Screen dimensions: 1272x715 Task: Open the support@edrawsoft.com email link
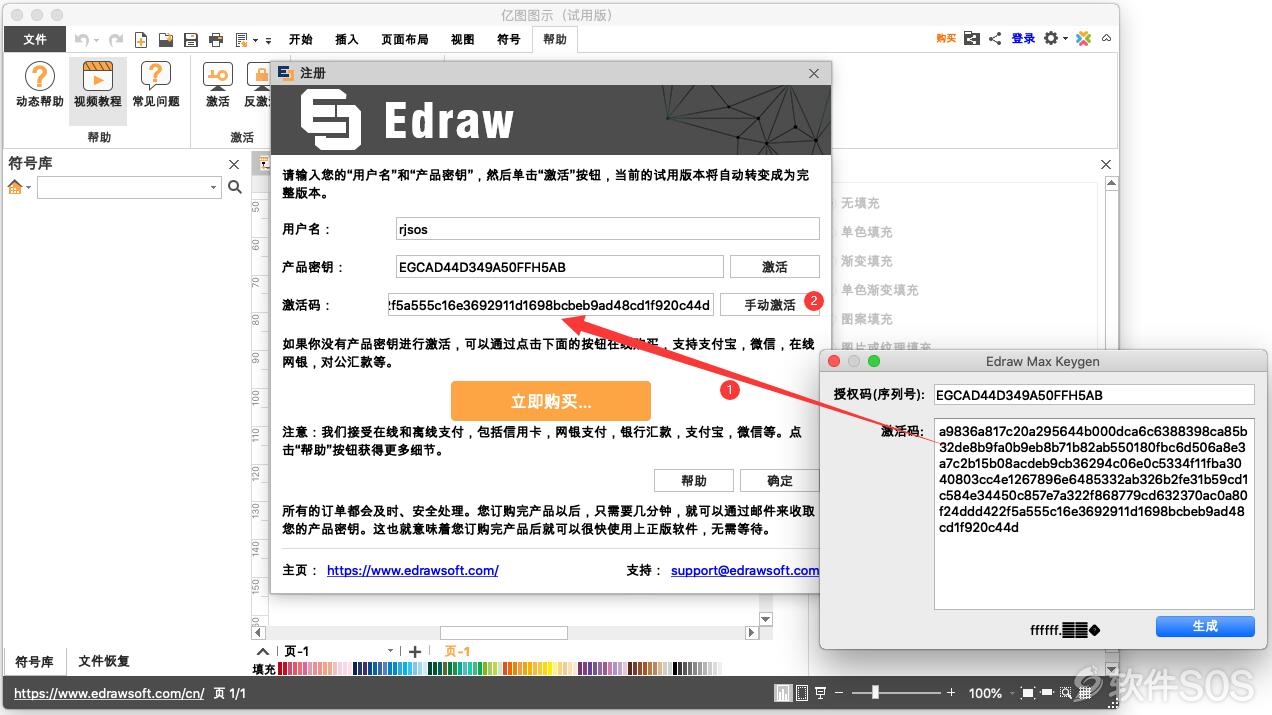coord(745,570)
